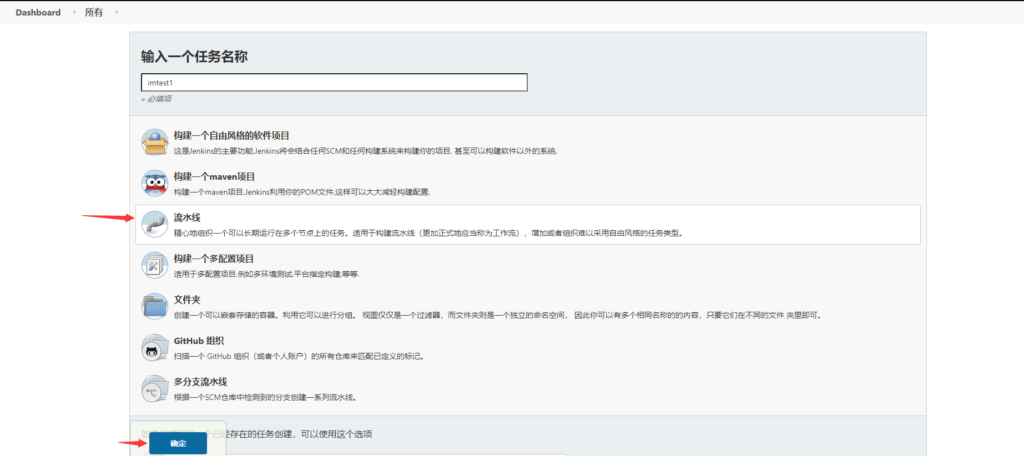Click the Maven project owl icon
The image size is (1024, 456).
click(x=154, y=183)
